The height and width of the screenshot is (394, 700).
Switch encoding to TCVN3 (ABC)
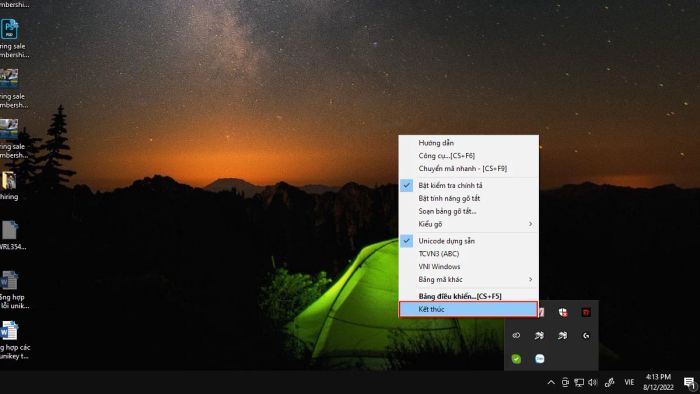point(468,253)
